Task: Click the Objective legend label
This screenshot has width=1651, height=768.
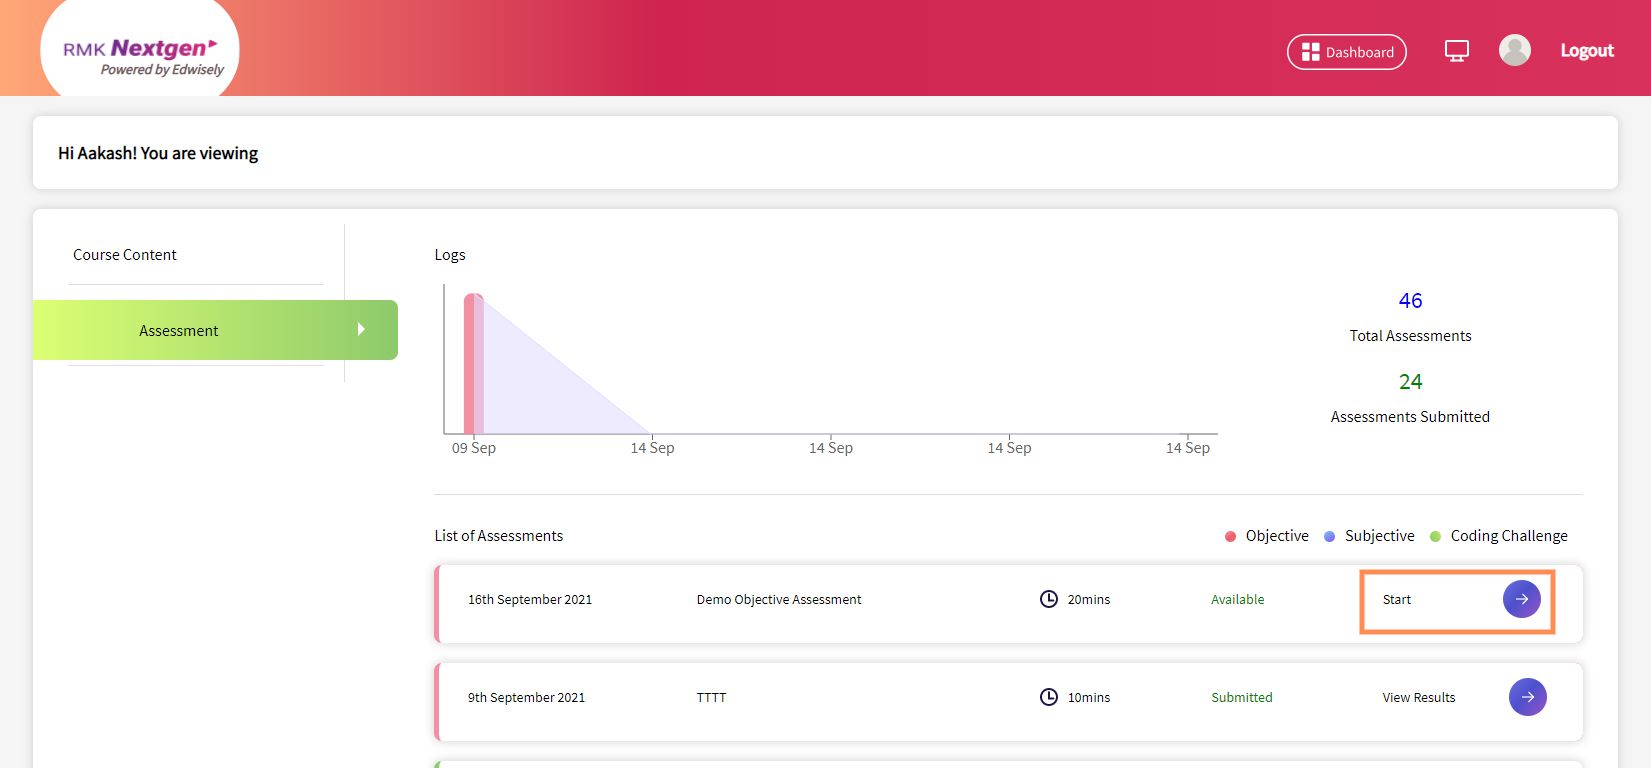Action: point(1276,536)
